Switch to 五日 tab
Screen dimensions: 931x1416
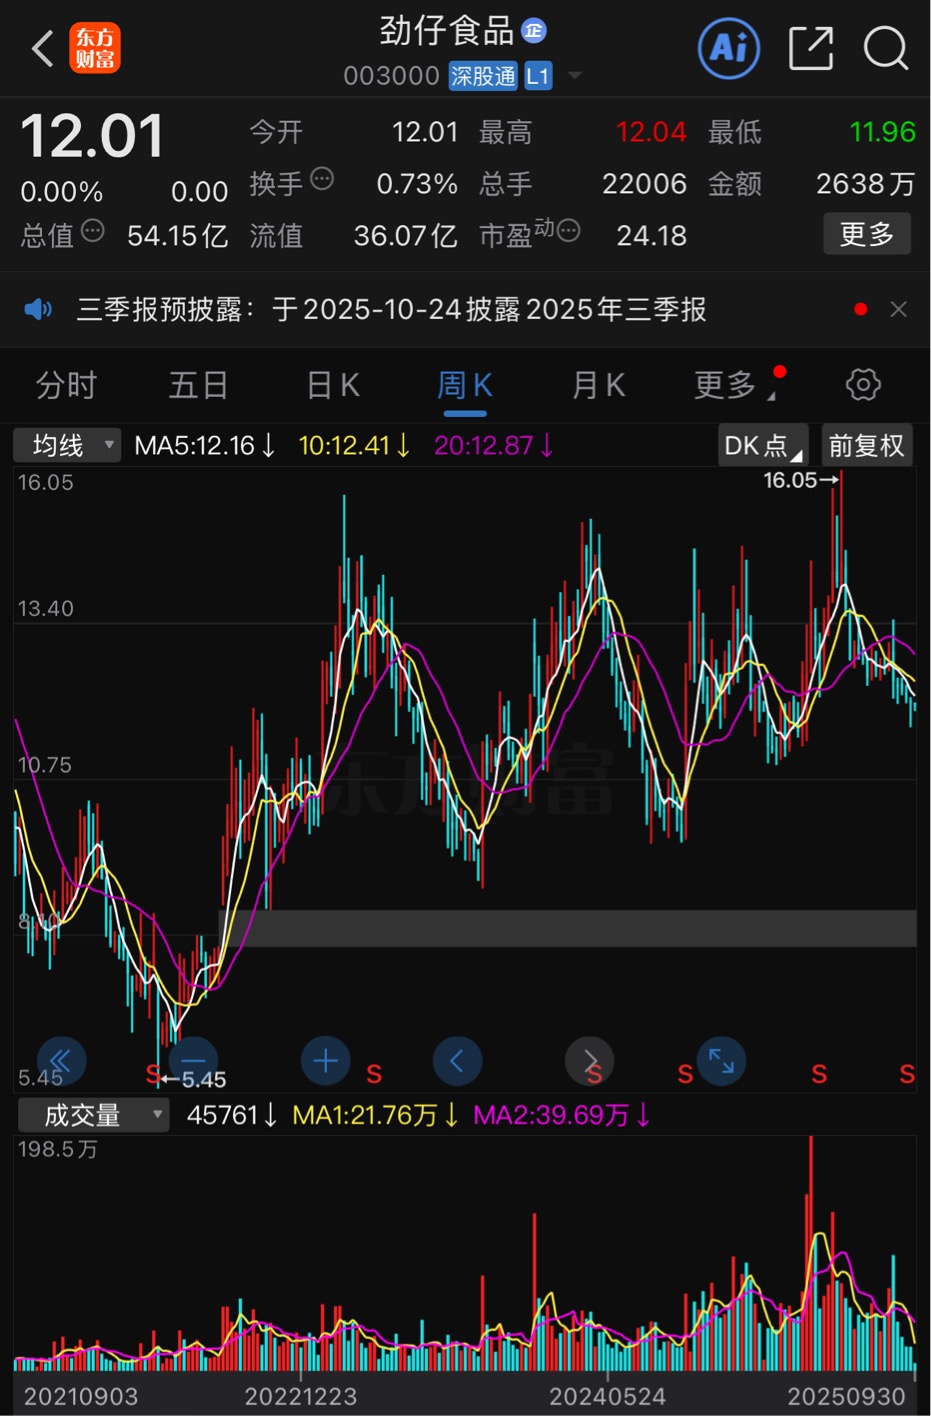coord(198,385)
